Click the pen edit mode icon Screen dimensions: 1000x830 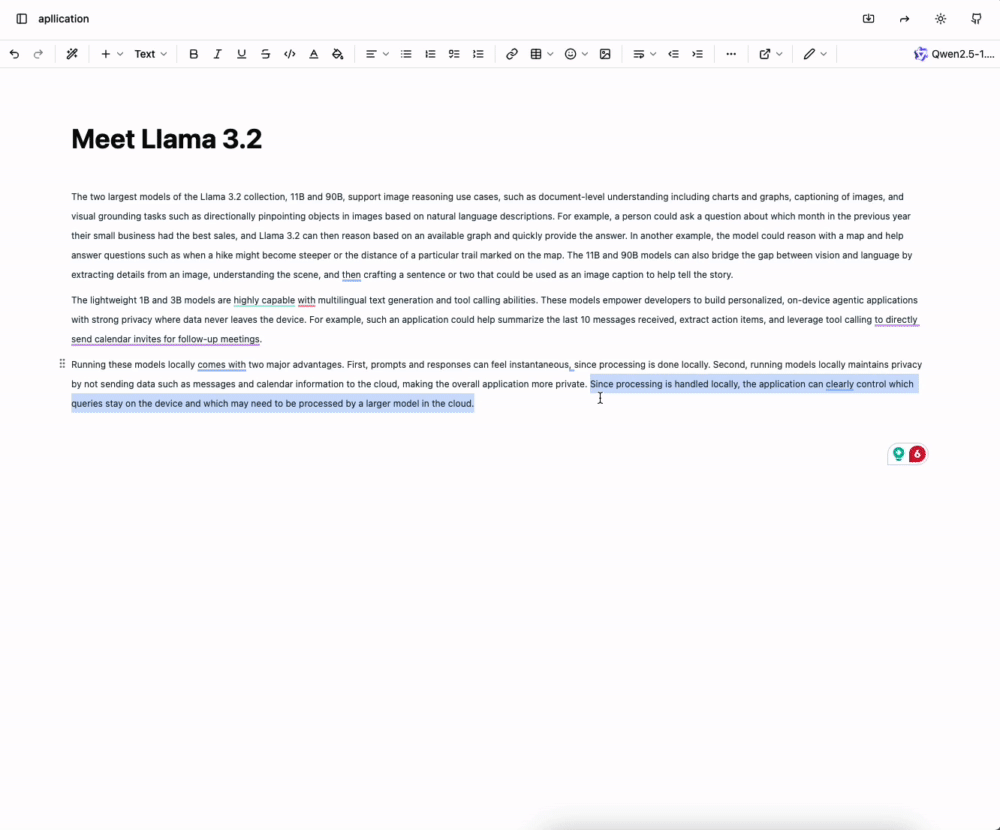coord(809,54)
